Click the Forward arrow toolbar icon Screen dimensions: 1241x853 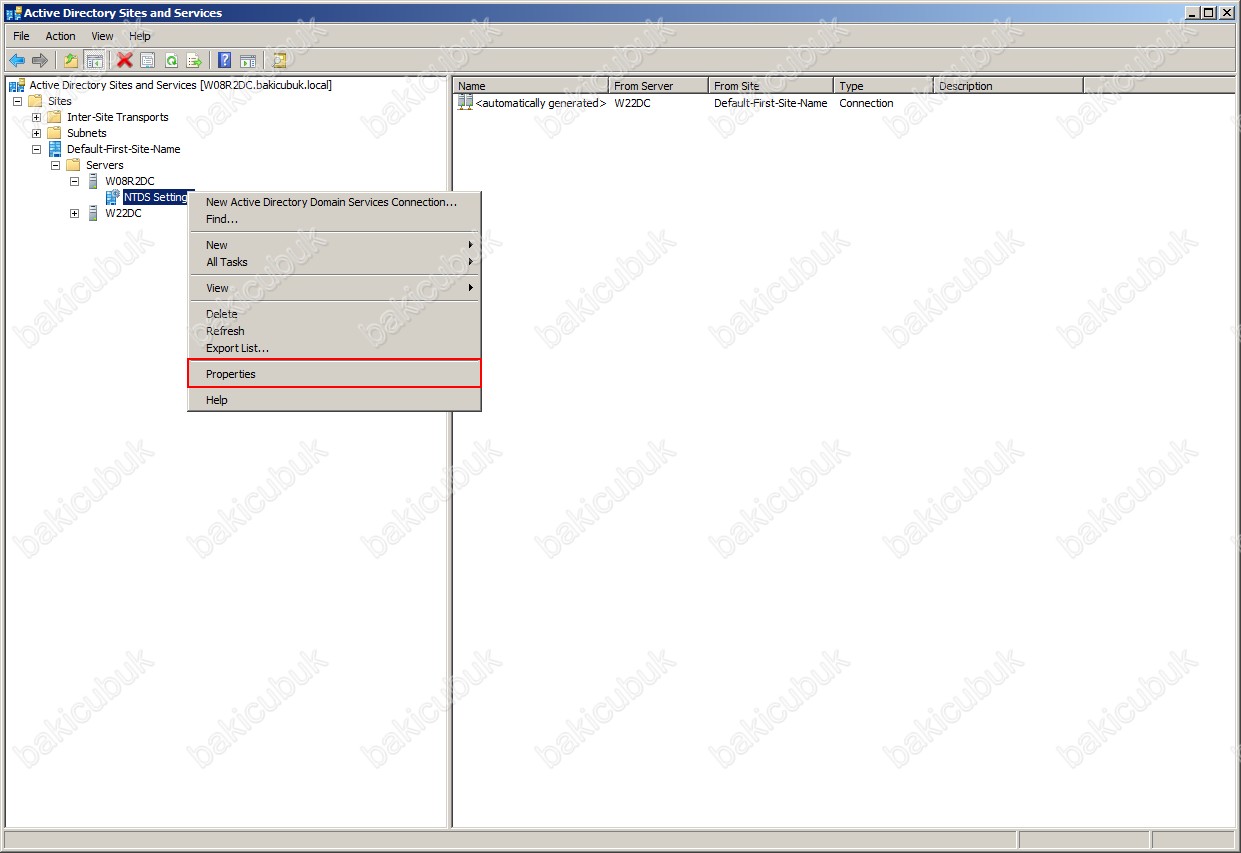[x=40, y=60]
